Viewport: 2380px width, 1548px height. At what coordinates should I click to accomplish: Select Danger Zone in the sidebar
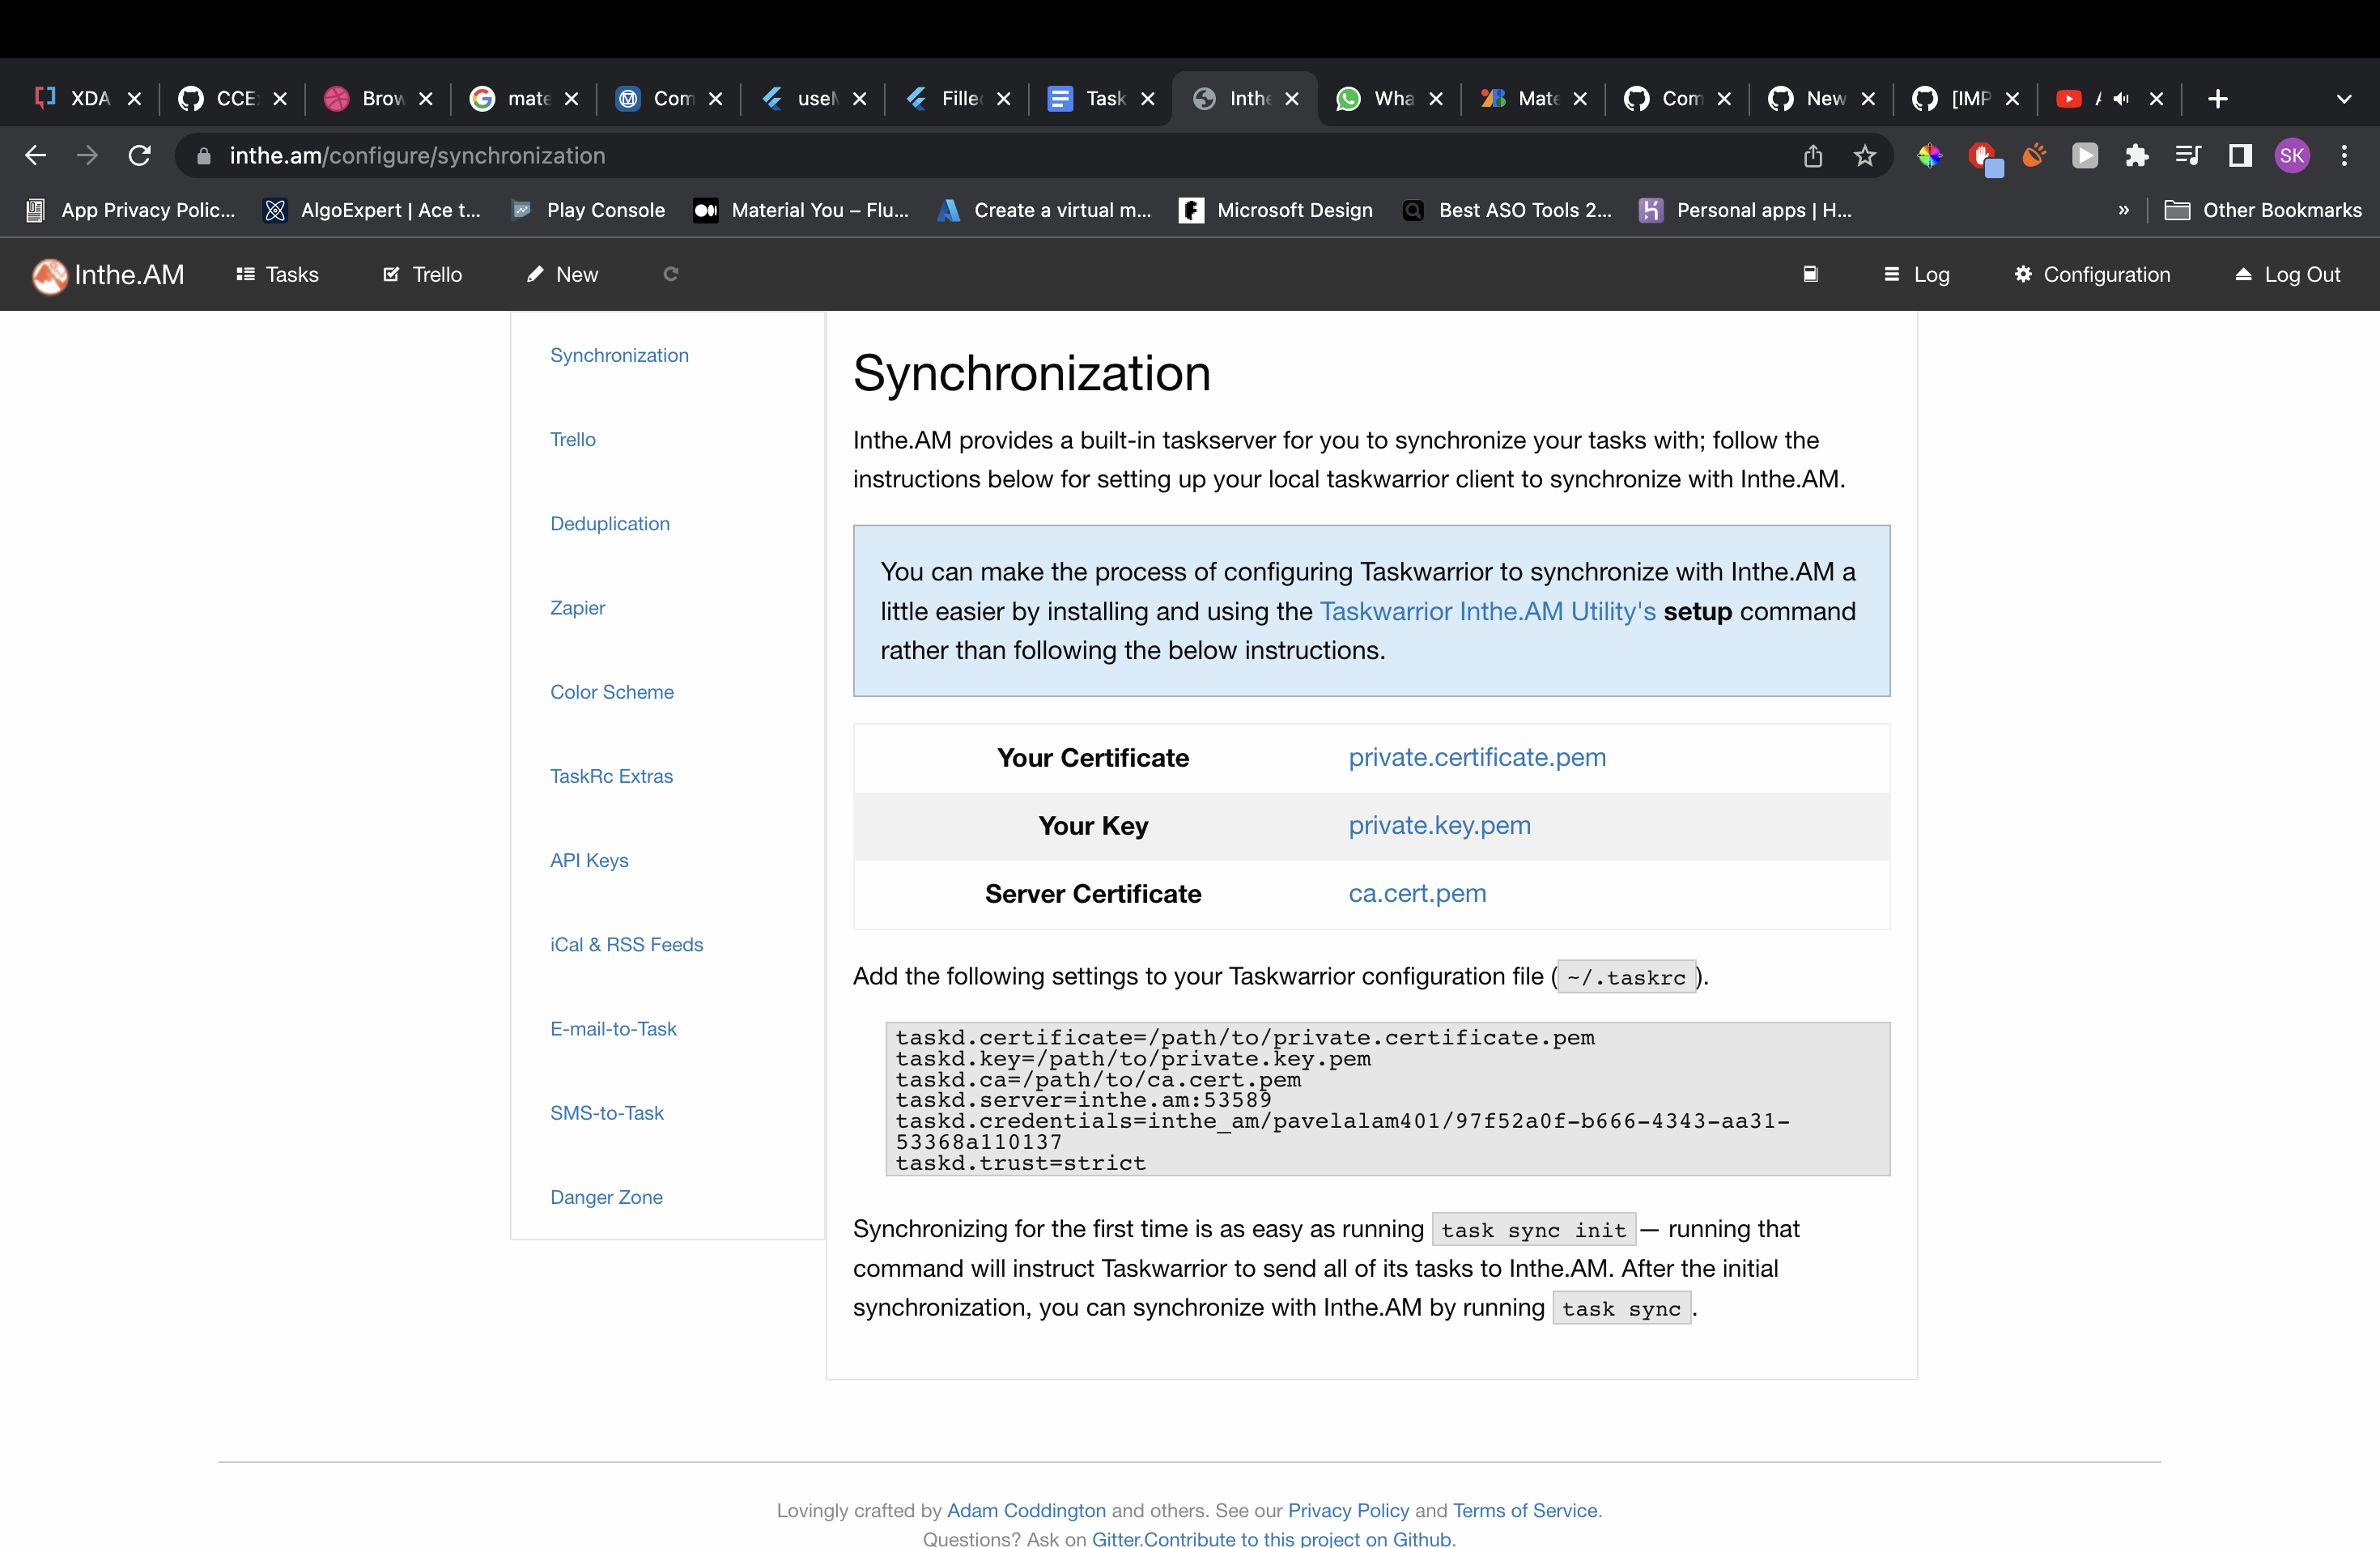[x=606, y=1197]
